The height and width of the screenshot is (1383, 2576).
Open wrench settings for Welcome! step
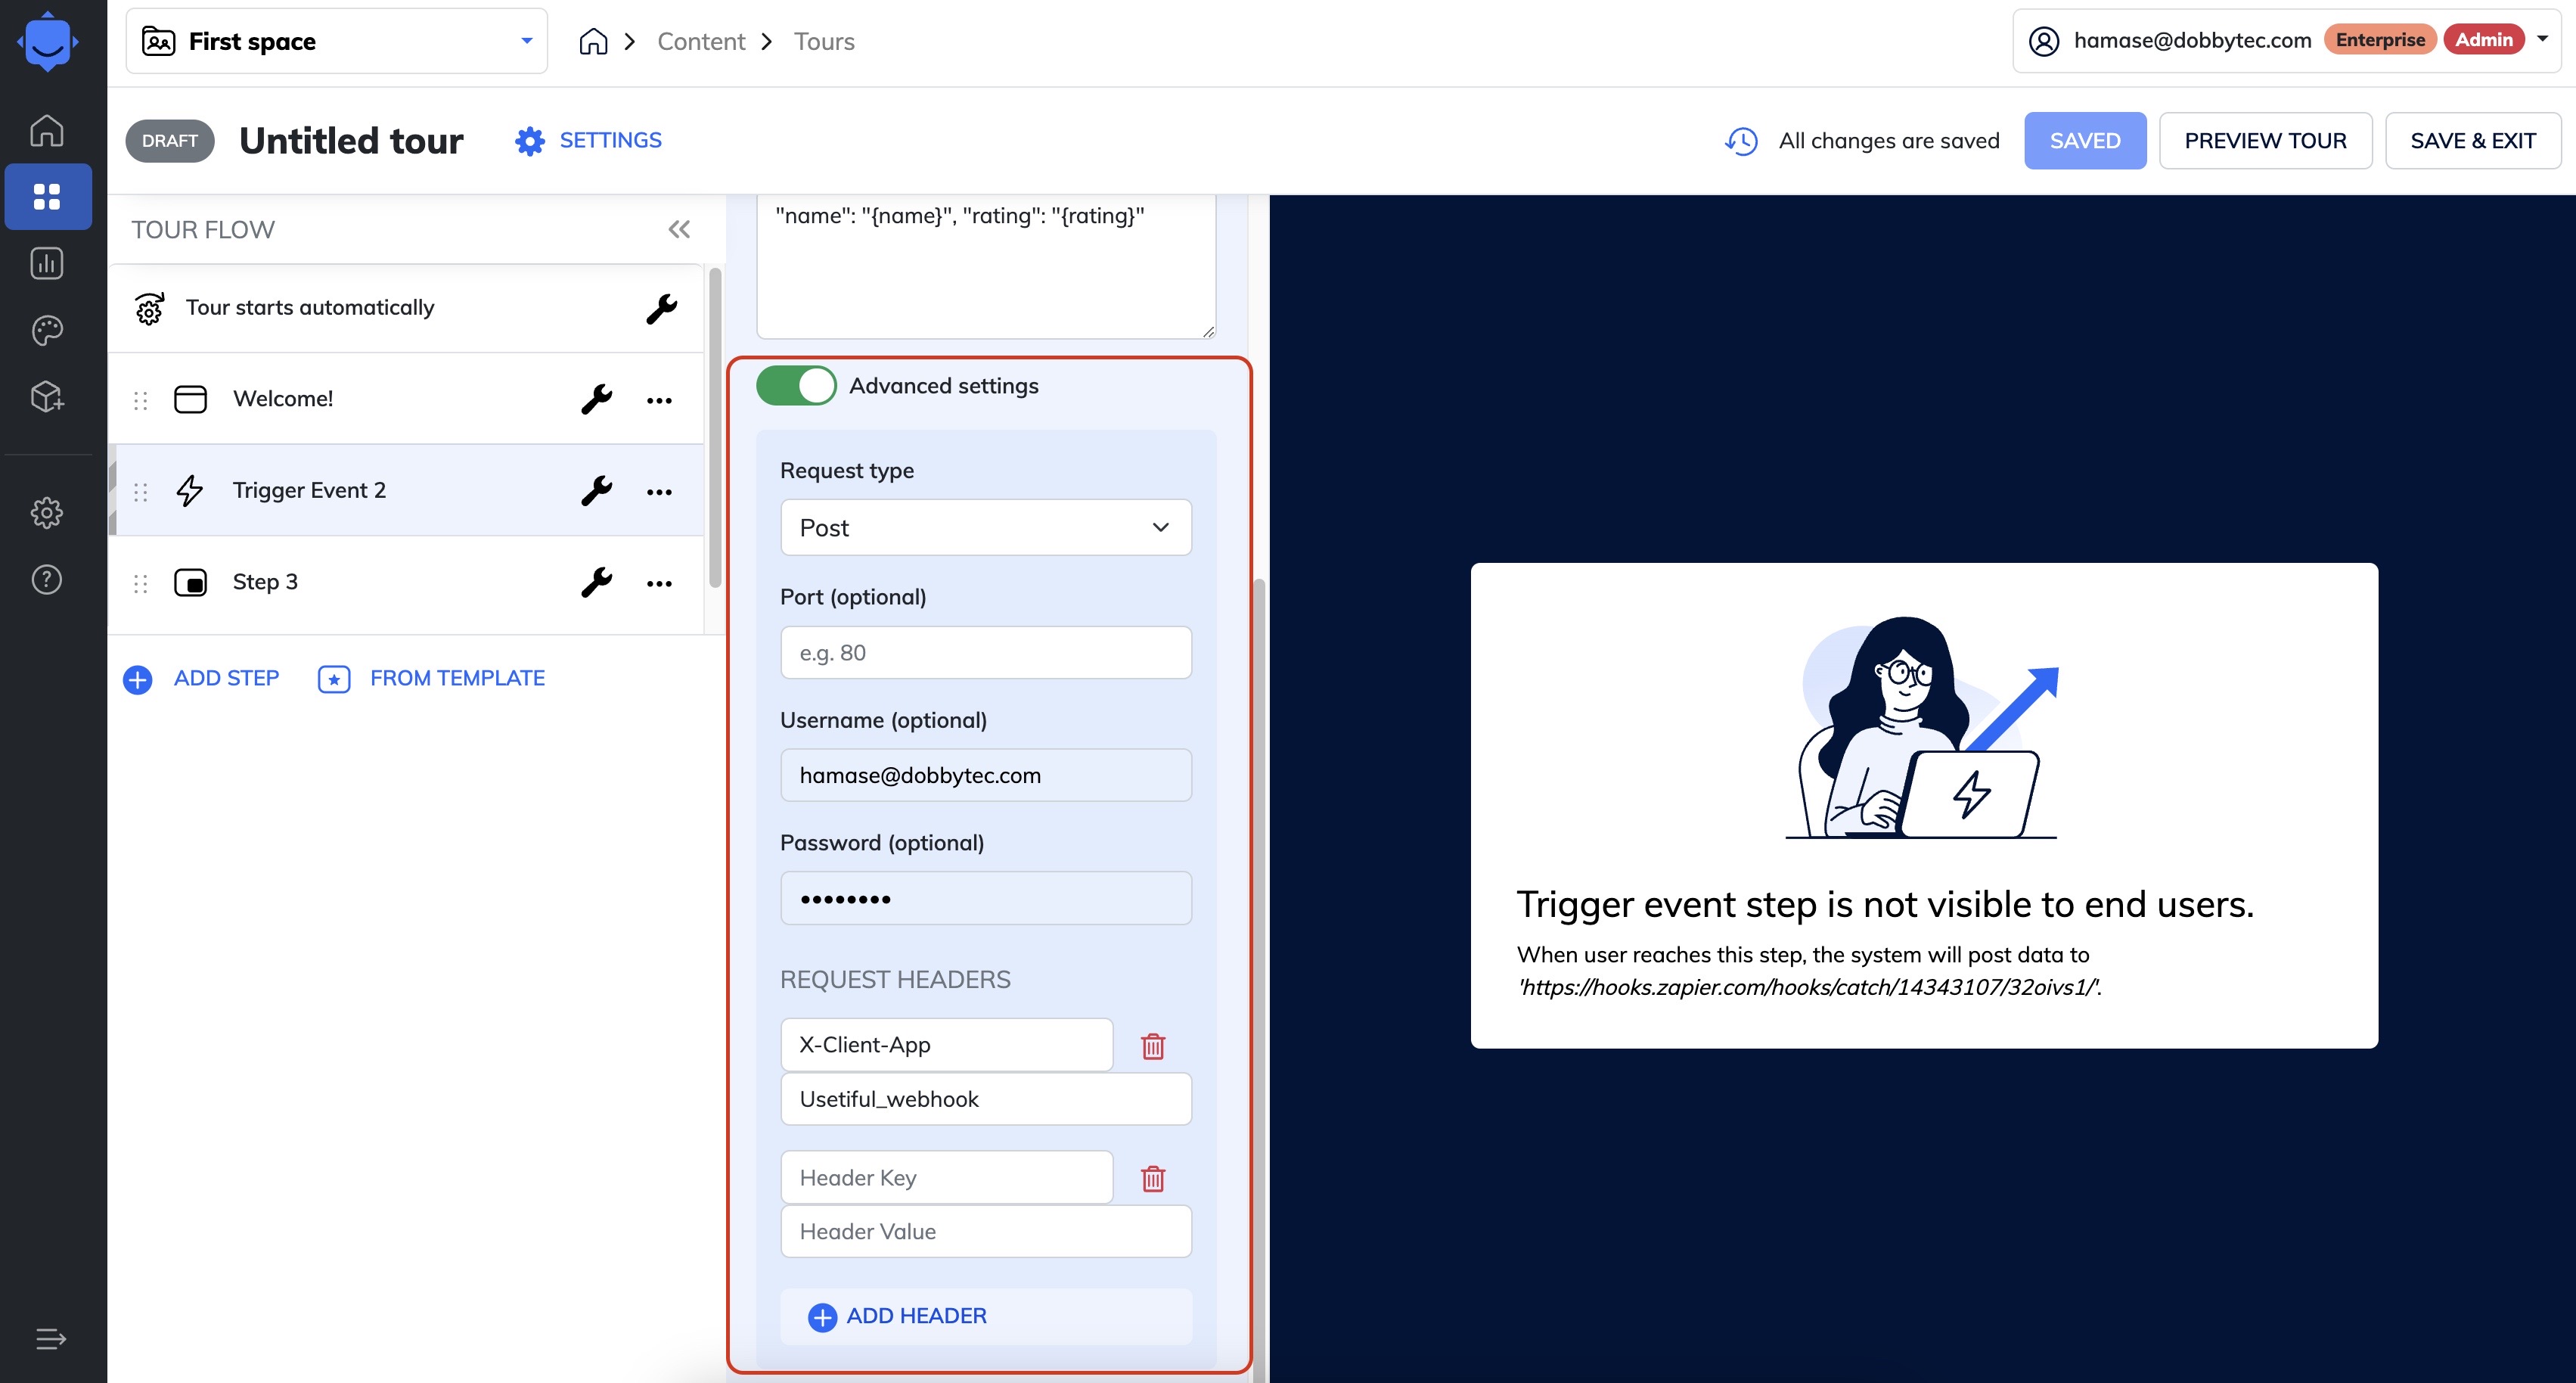tap(596, 399)
